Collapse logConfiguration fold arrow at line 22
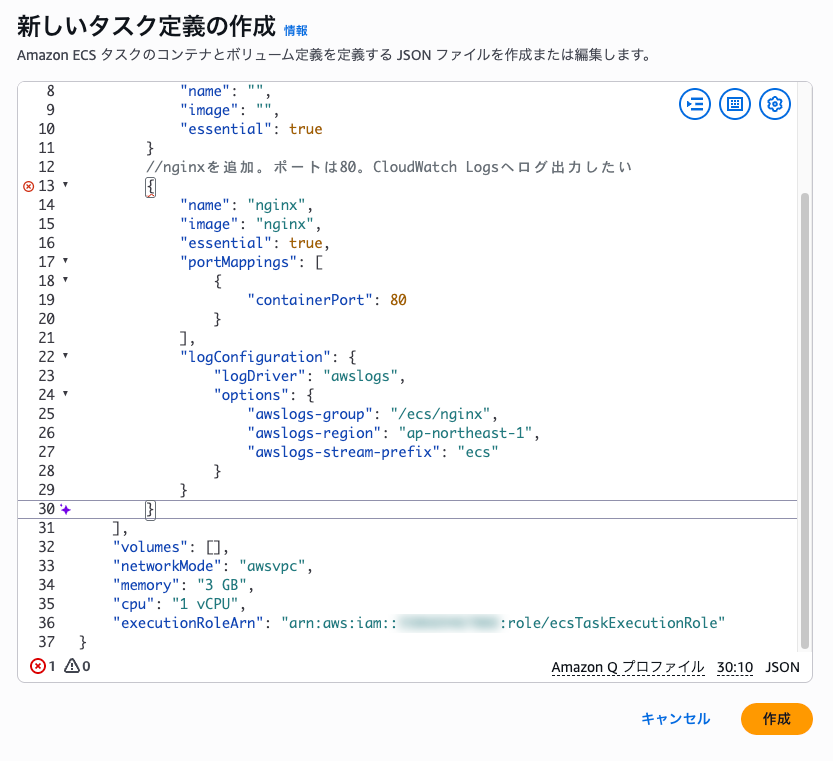 [65, 356]
